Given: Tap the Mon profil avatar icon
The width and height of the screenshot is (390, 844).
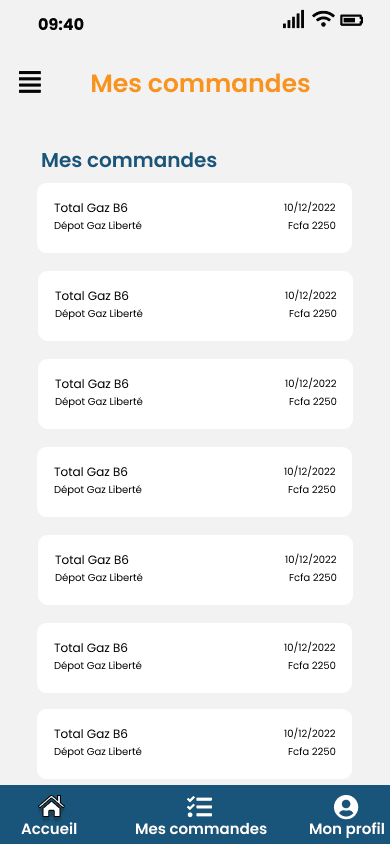Looking at the screenshot, I should coord(346,807).
